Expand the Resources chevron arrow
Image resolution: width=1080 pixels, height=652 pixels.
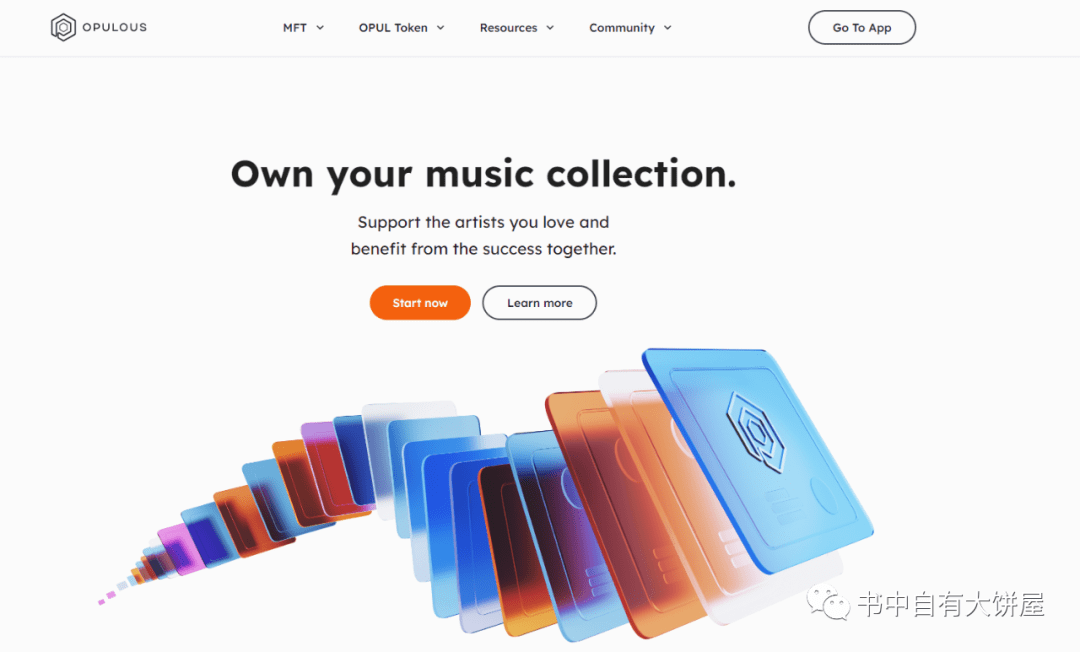(x=550, y=28)
